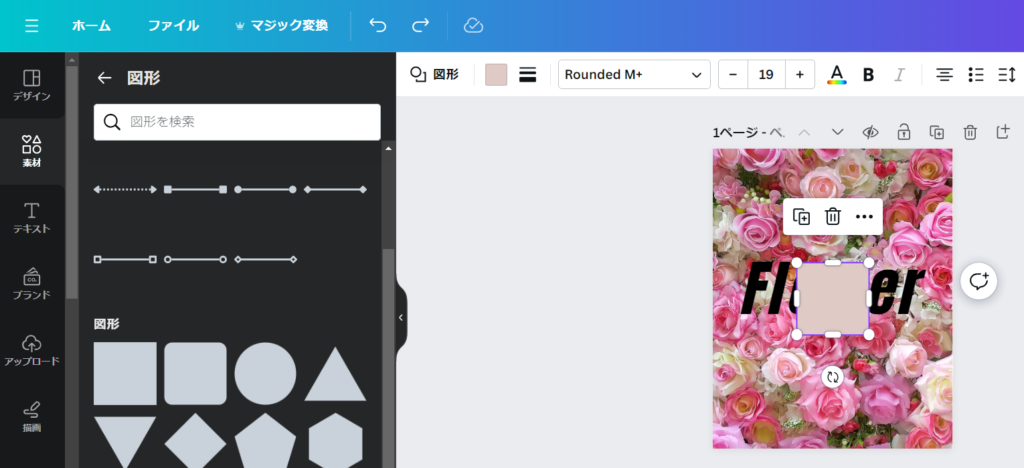The width and height of the screenshot is (1024, 468).
Task: Add a comment with the speech bubble icon
Action: coord(978,281)
